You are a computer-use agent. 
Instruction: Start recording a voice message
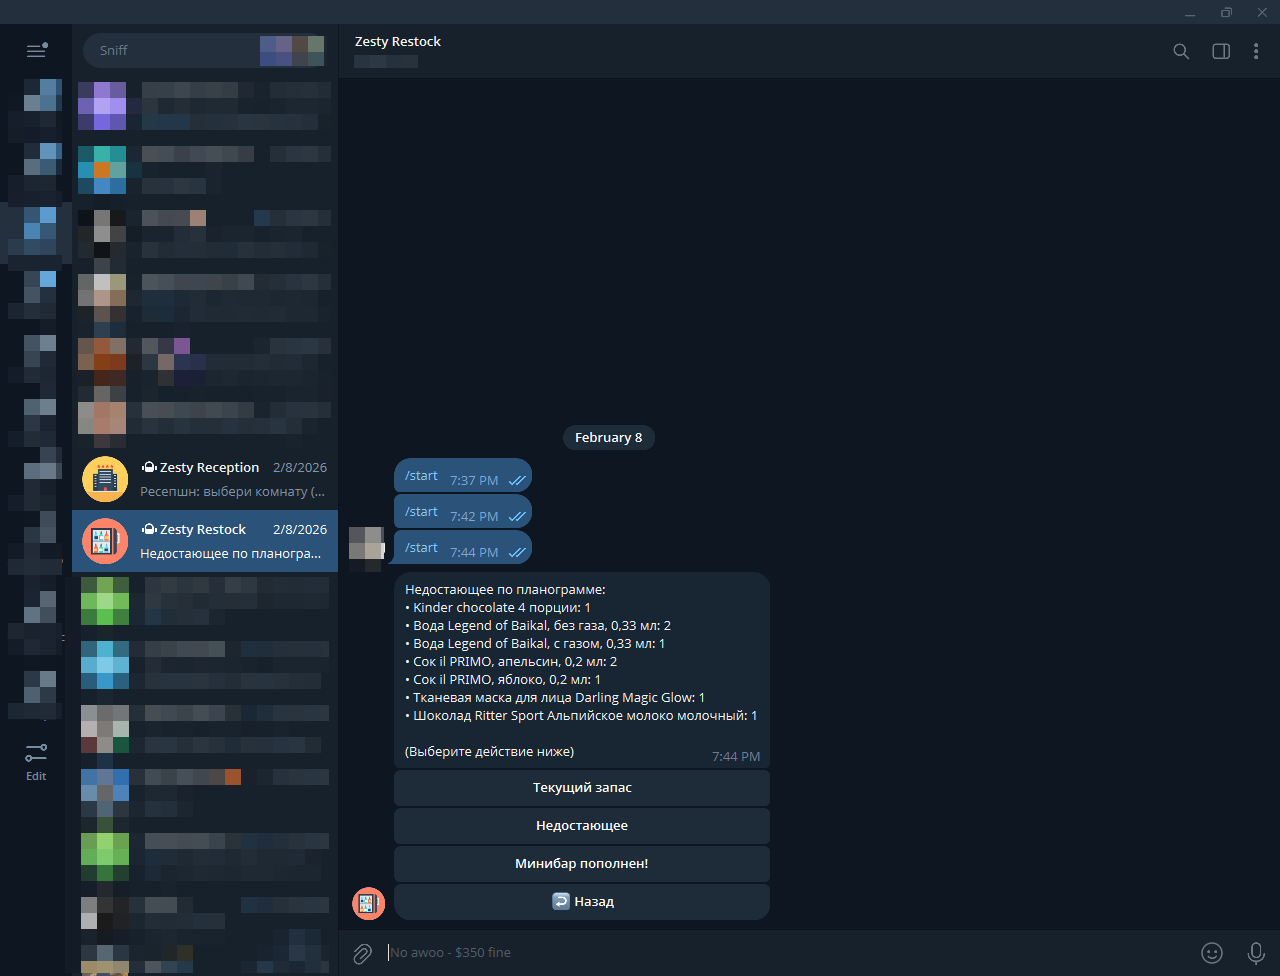pos(1256,953)
